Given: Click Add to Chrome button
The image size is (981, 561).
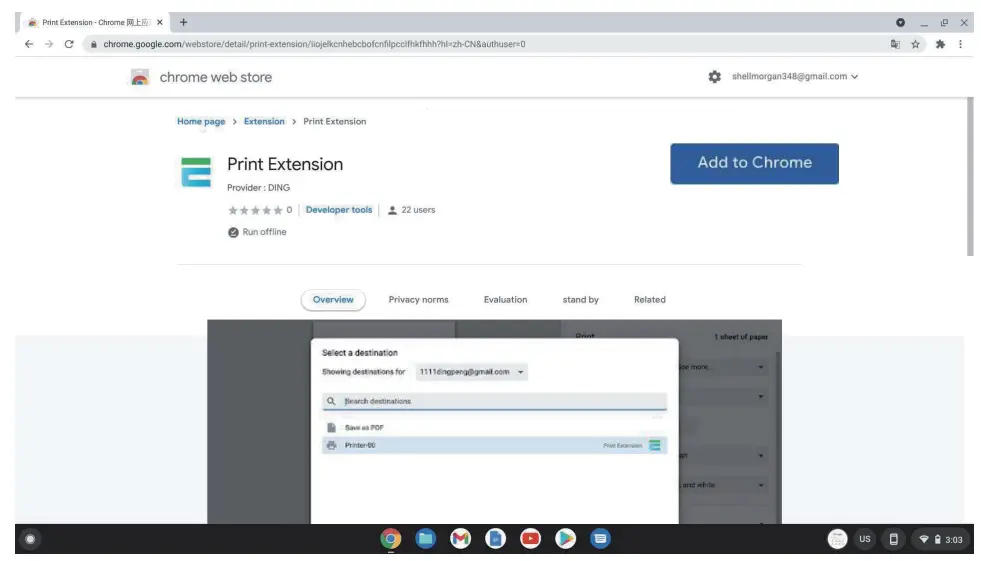Looking at the screenshot, I should pos(755,163).
